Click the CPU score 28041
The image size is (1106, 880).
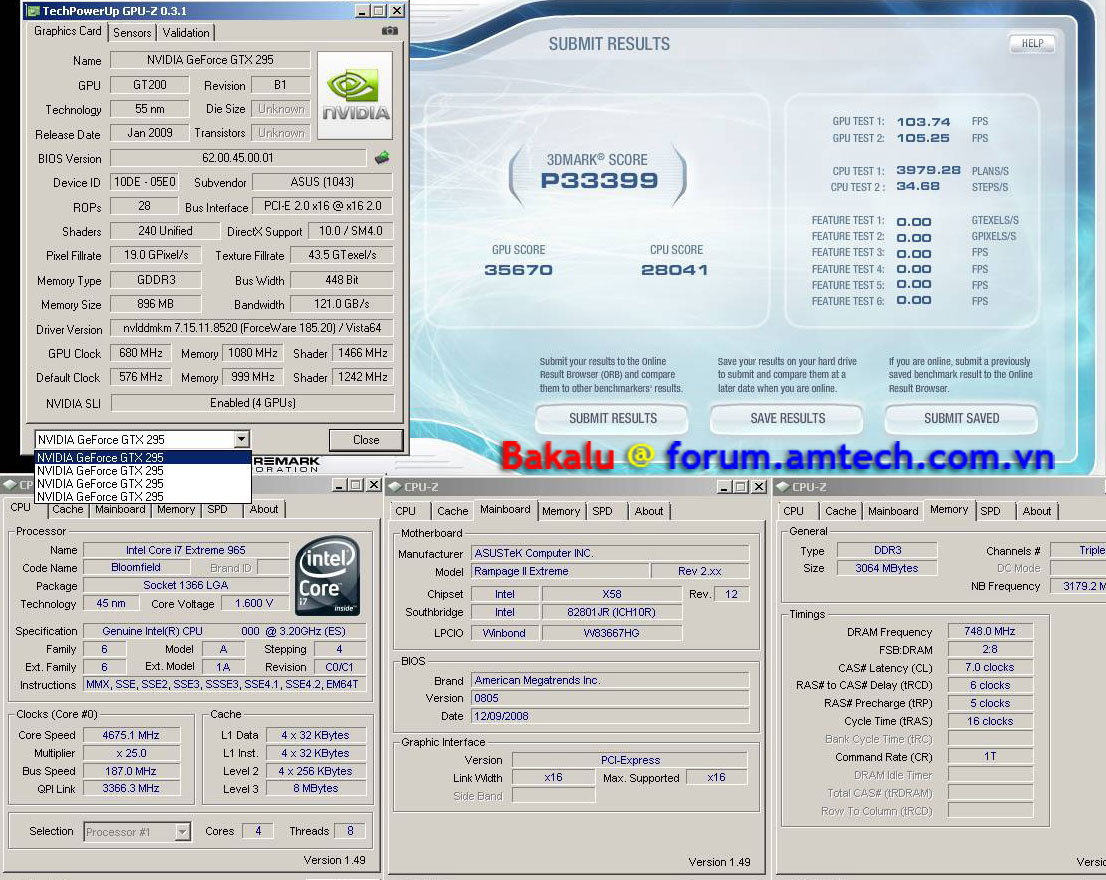[x=674, y=270]
